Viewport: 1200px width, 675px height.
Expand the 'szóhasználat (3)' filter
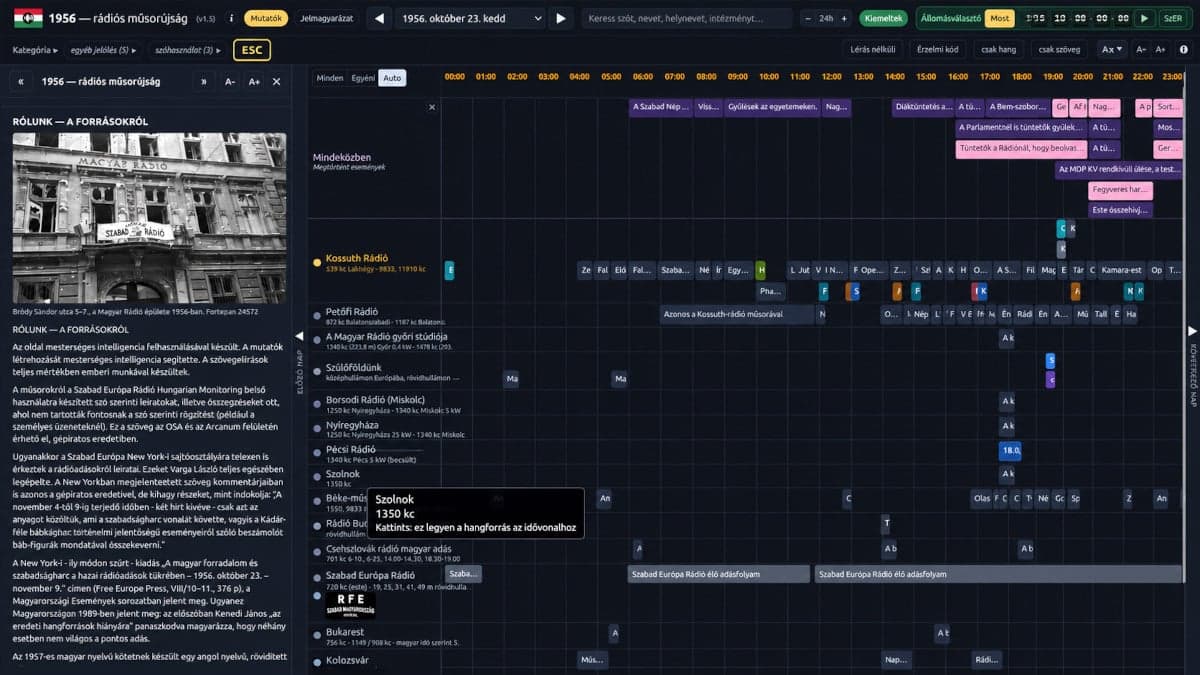[x=187, y=50]
